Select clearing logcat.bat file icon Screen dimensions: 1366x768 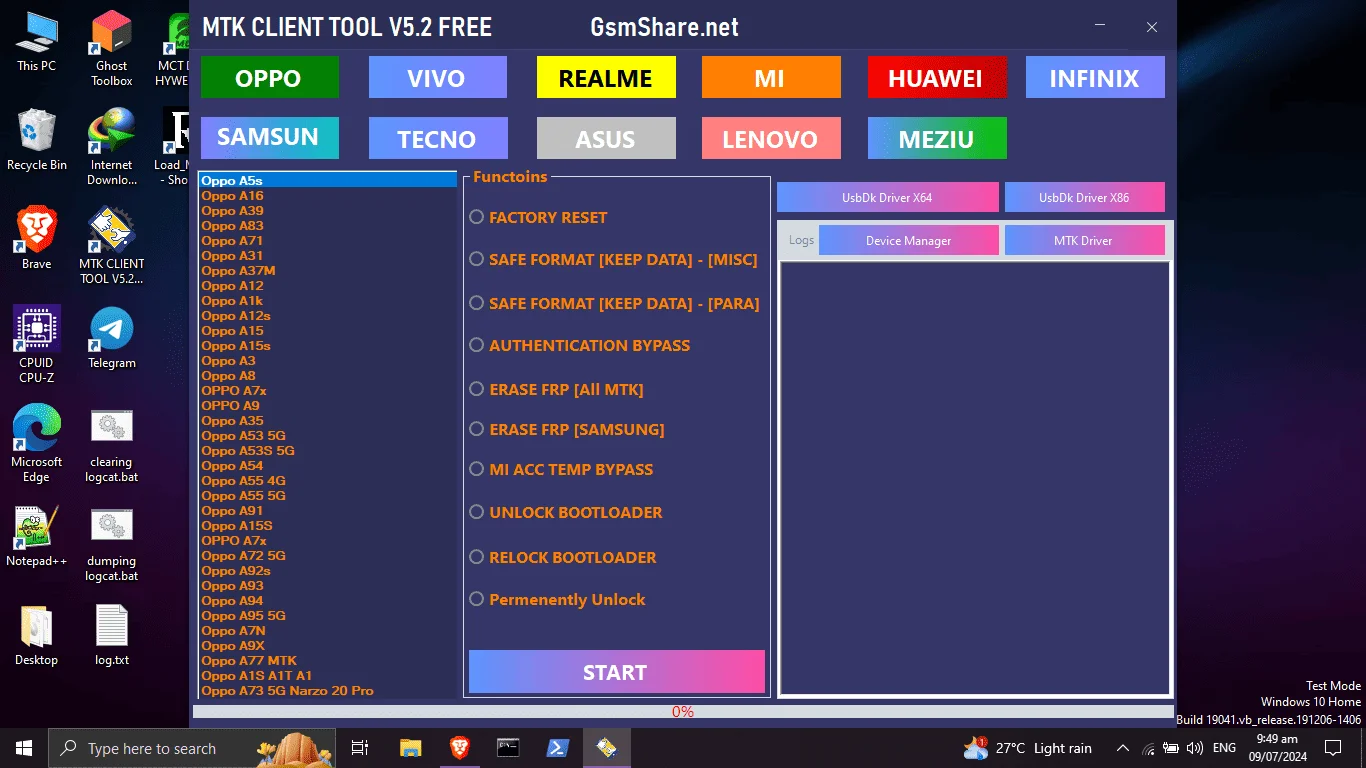tap(111, 444)
